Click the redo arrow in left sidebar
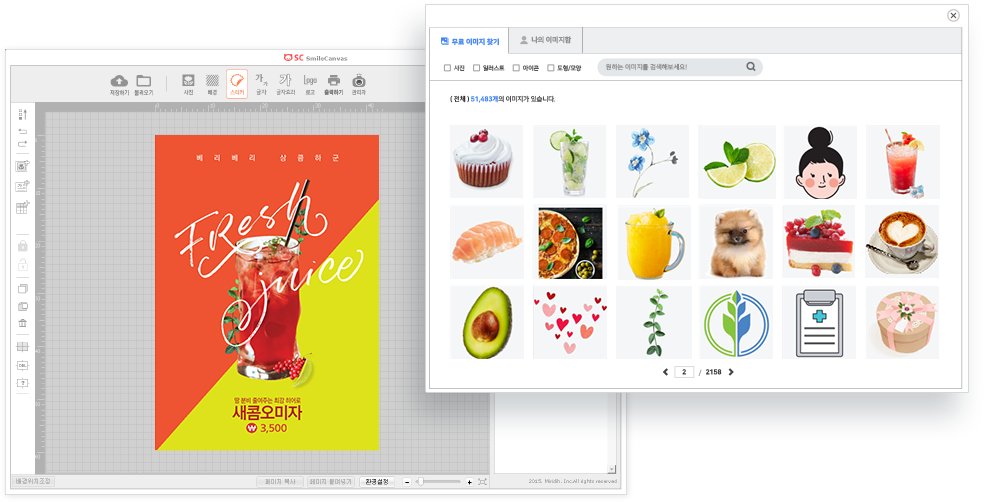 point(23,144)
